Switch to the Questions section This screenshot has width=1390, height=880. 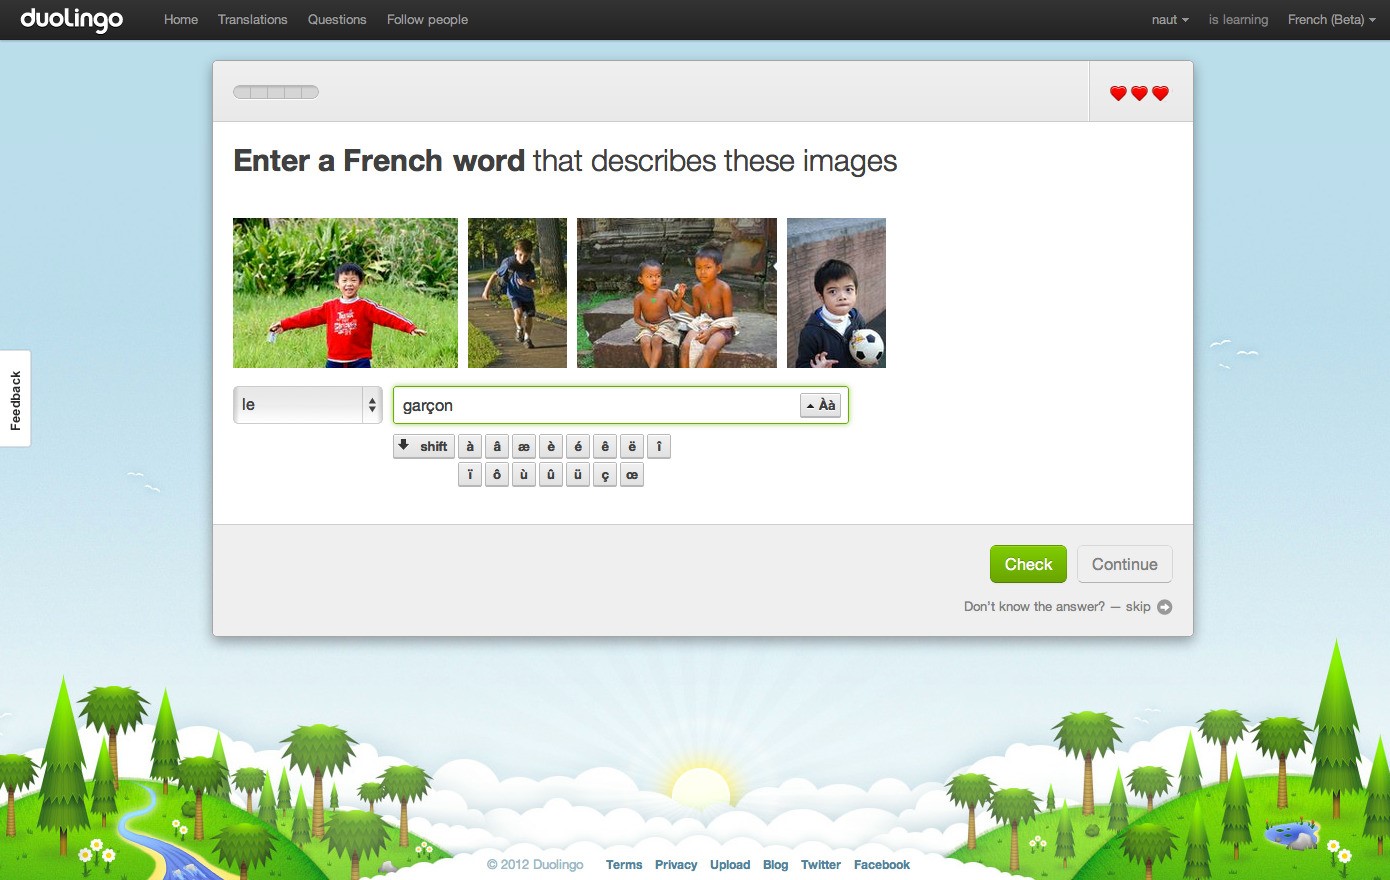point(336,19)
